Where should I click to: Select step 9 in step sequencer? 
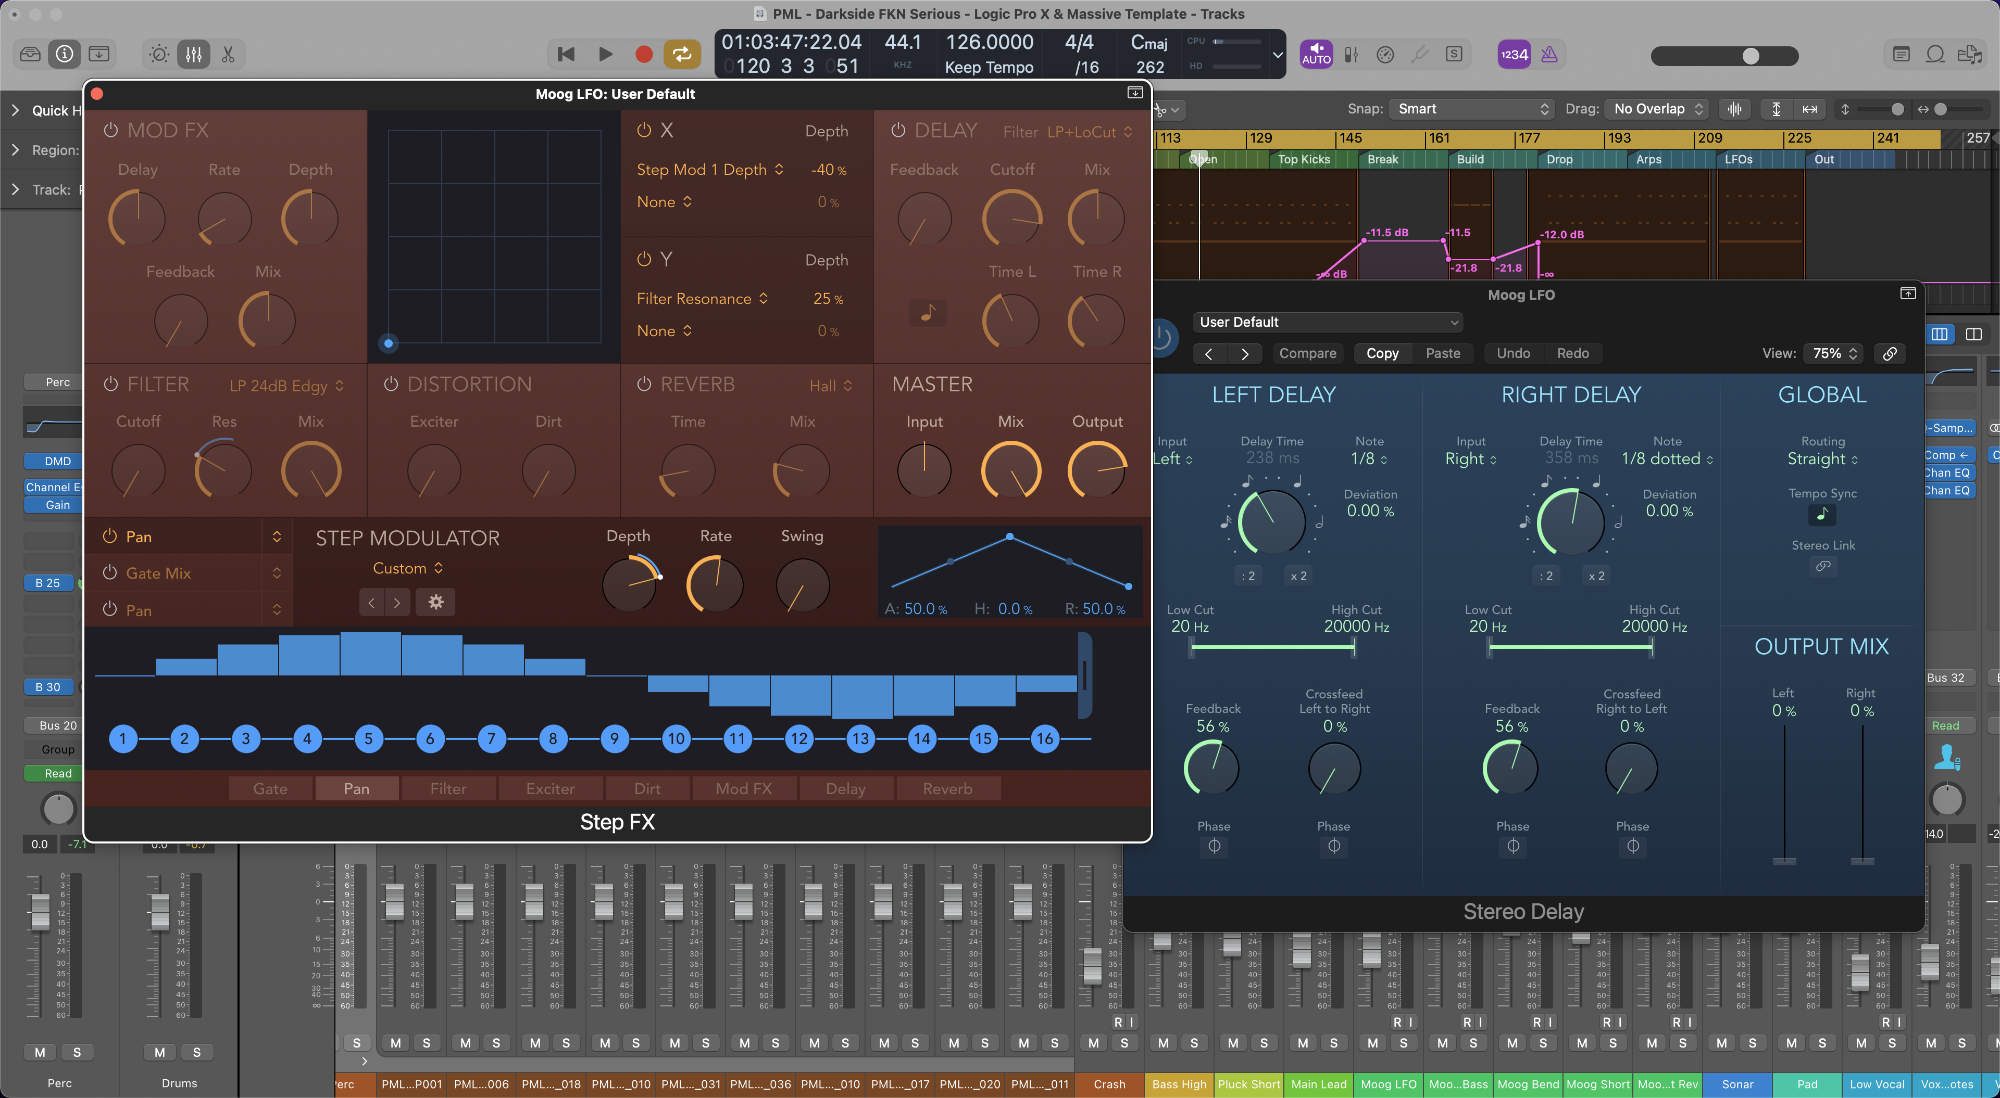point(614,739)
